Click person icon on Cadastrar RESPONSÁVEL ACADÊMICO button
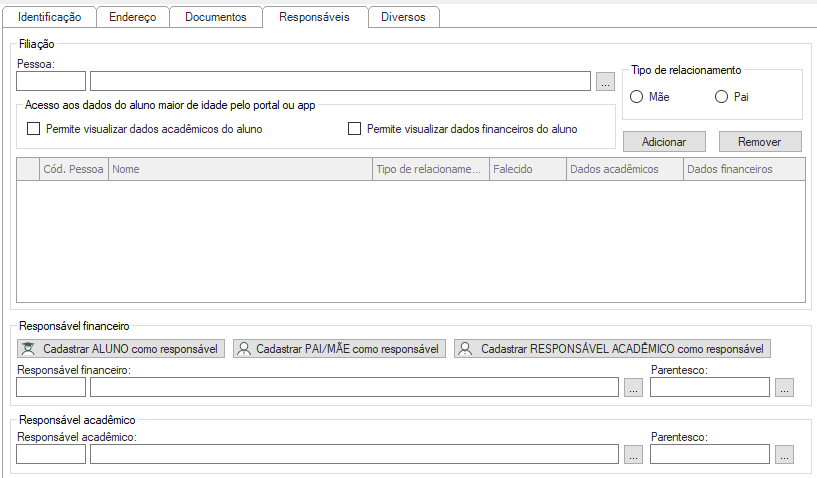817x478 pixels. (465, 349)
